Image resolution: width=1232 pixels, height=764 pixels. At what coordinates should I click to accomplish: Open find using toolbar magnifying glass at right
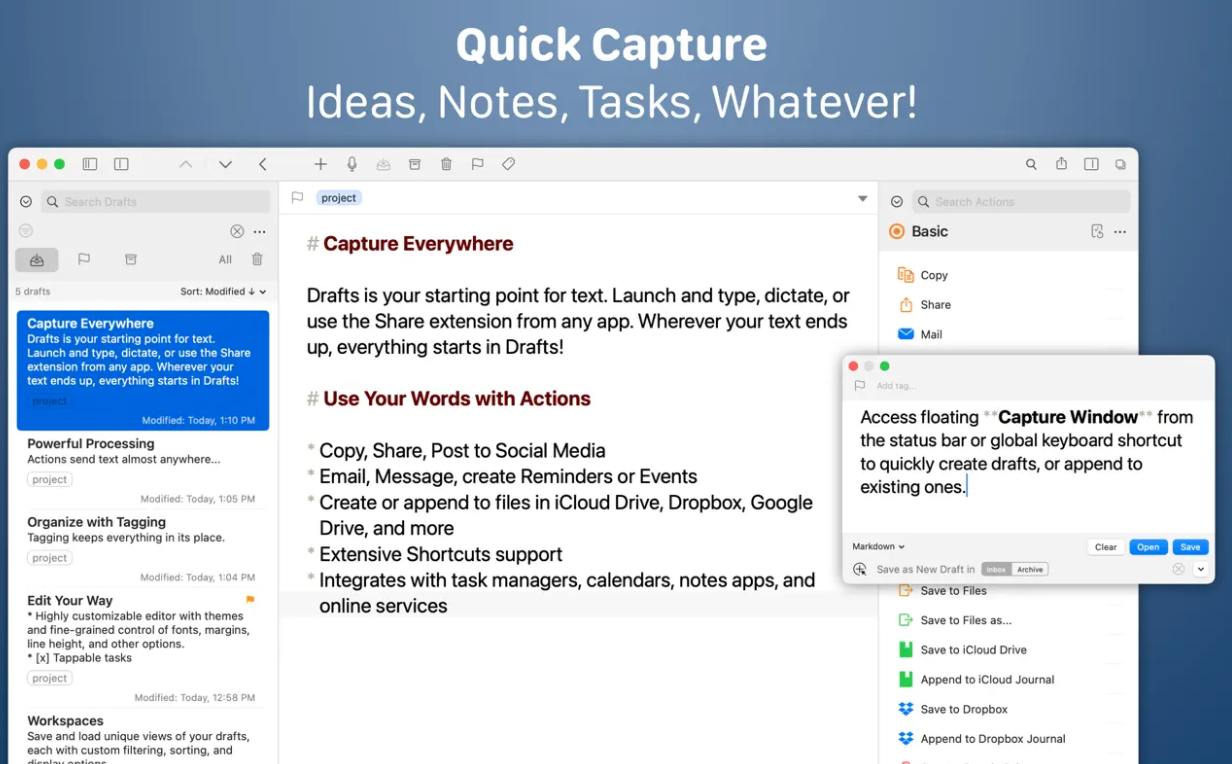pyautogui.click(x=1031, y=164)
